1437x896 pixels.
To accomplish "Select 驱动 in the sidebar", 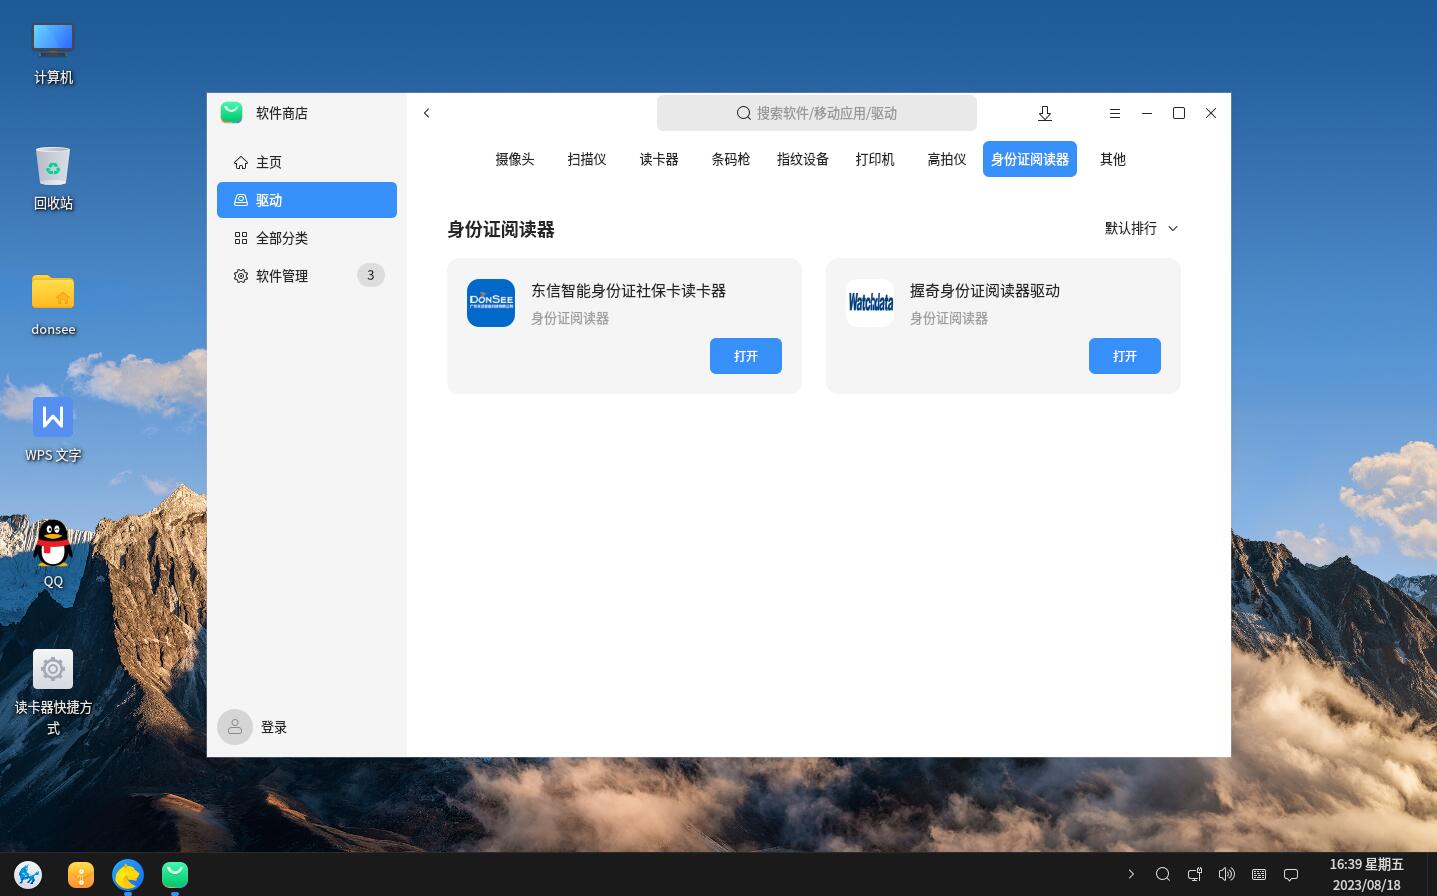I will 268,200.
